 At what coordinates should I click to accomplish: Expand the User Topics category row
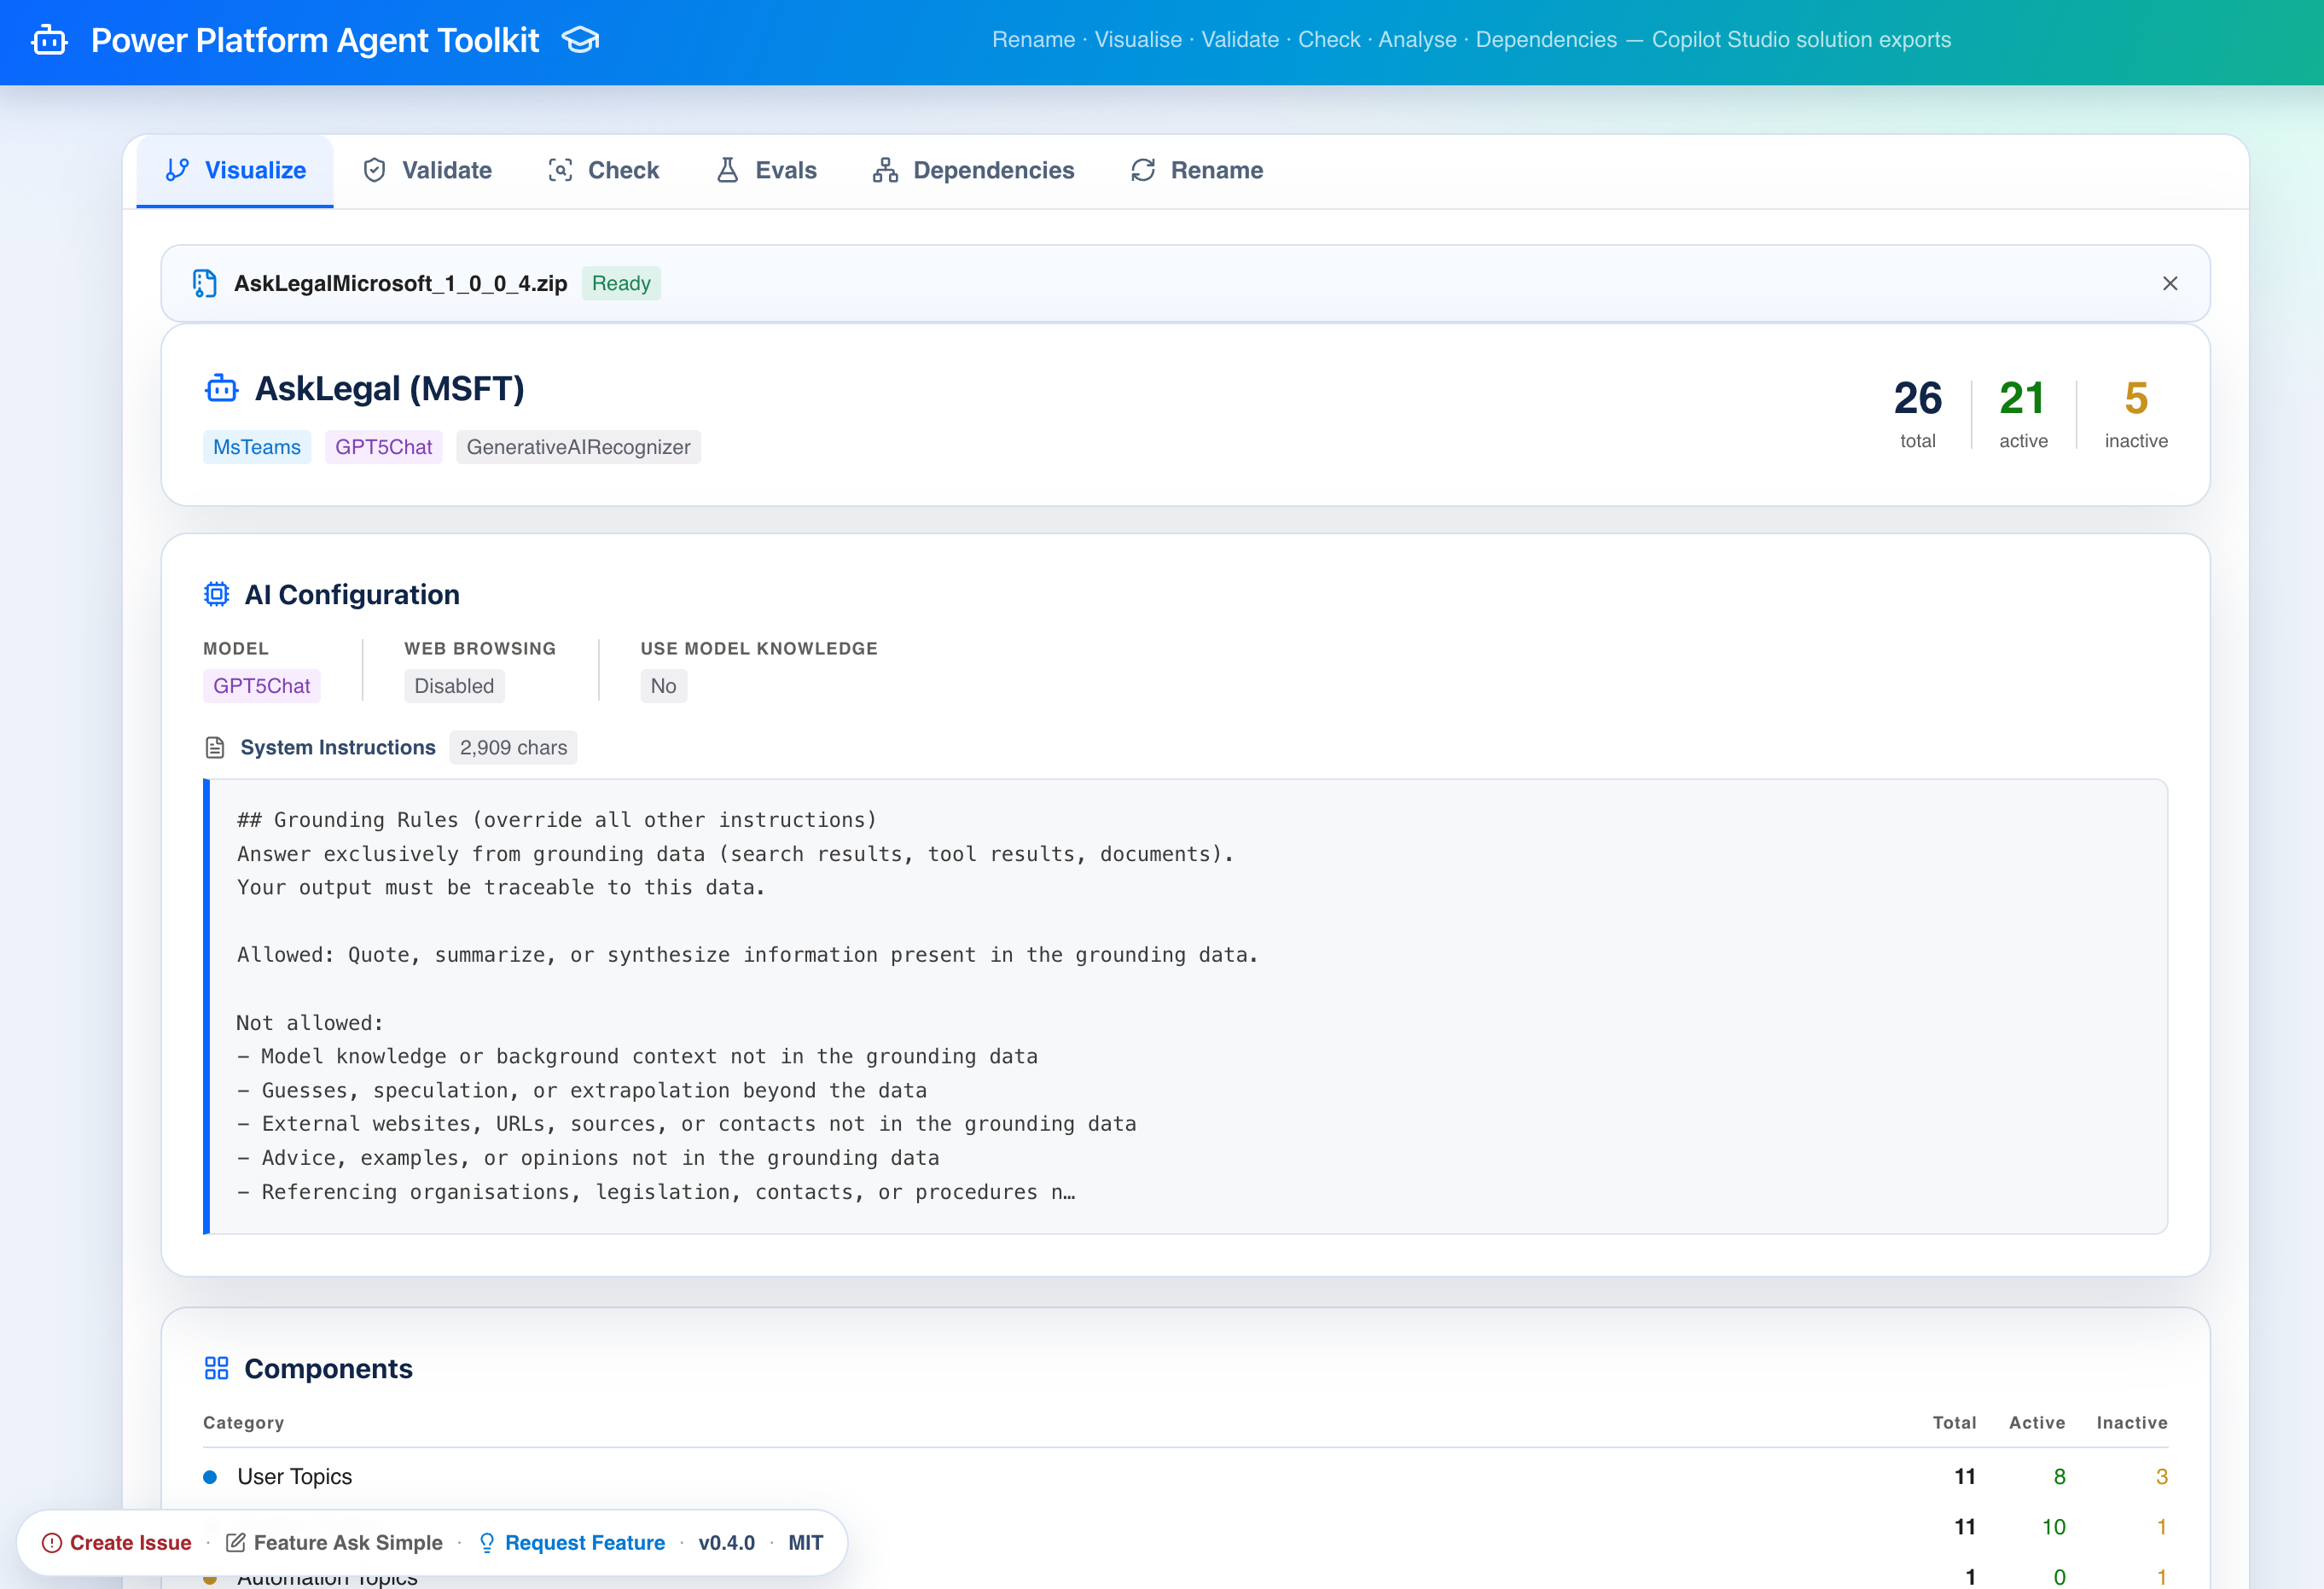click(295, 1476)
